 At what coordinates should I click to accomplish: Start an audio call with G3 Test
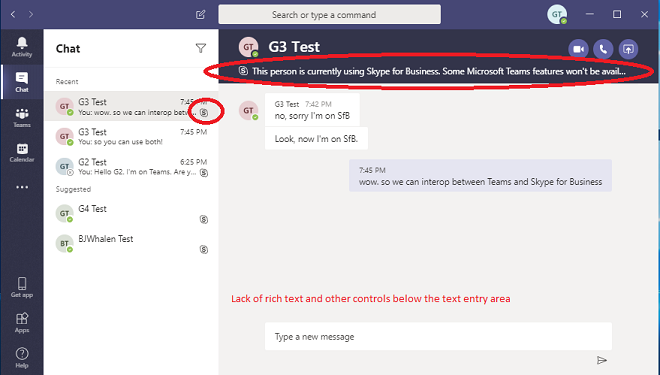[603, 49]
